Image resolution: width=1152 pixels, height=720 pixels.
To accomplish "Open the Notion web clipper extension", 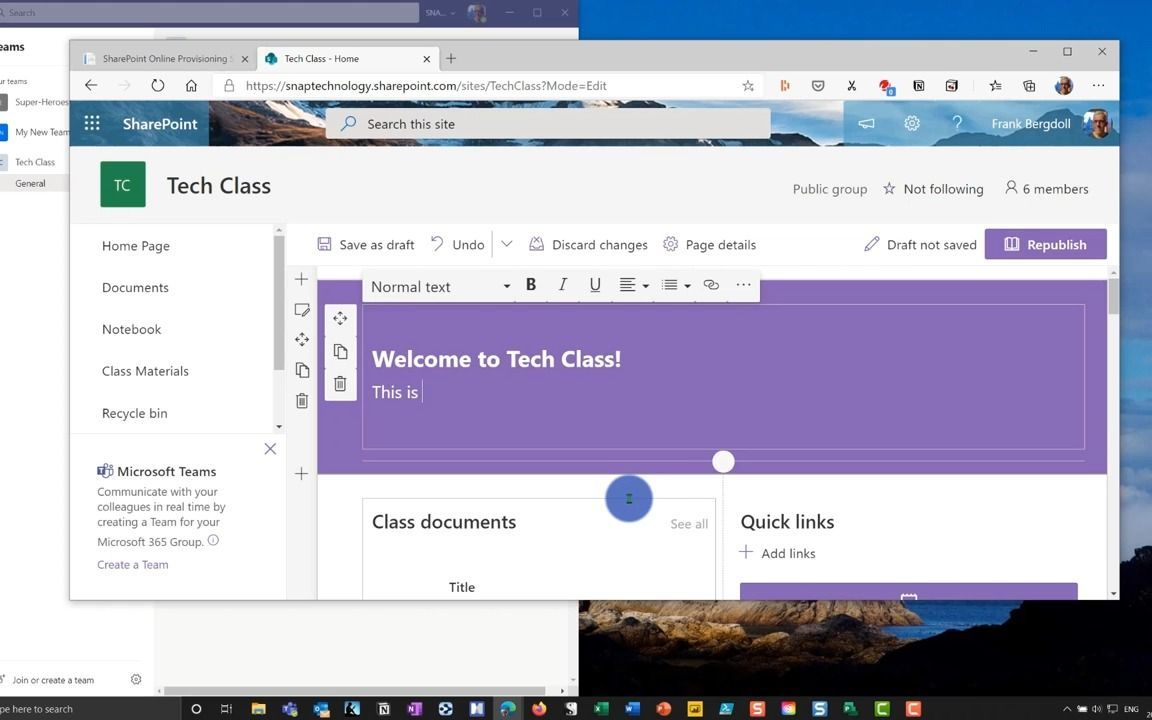I will (918, 86).
